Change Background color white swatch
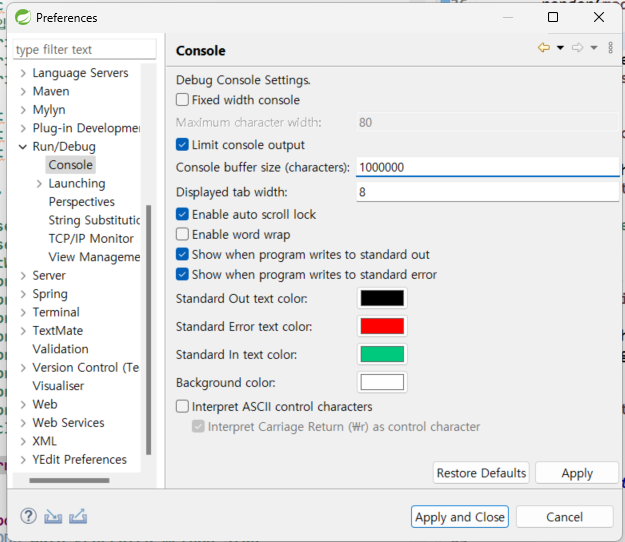 tap(382, 382)
